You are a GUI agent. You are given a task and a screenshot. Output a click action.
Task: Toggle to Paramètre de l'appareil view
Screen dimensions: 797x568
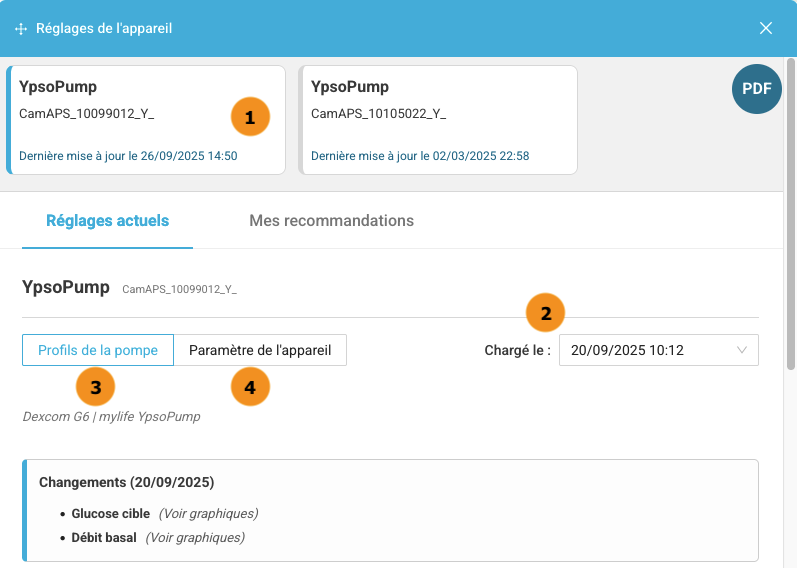pos(260,350)
